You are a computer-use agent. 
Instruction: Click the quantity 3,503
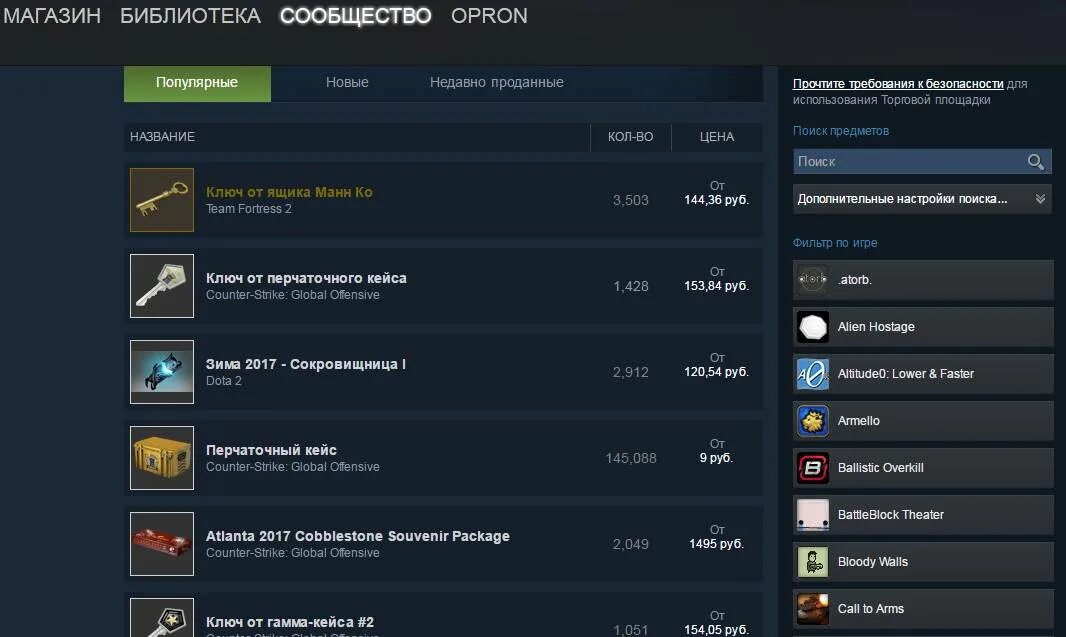[x=630, y=200]
